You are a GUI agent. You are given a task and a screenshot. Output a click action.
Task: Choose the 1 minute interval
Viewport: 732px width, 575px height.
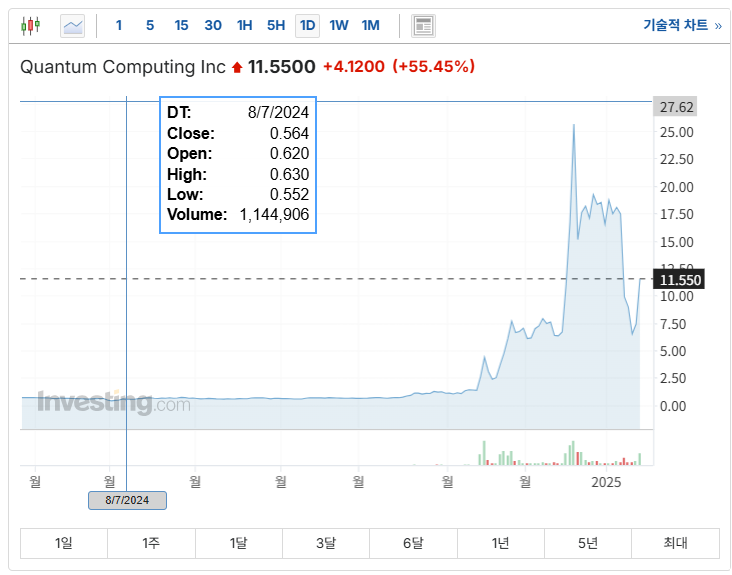coord(119,25)
